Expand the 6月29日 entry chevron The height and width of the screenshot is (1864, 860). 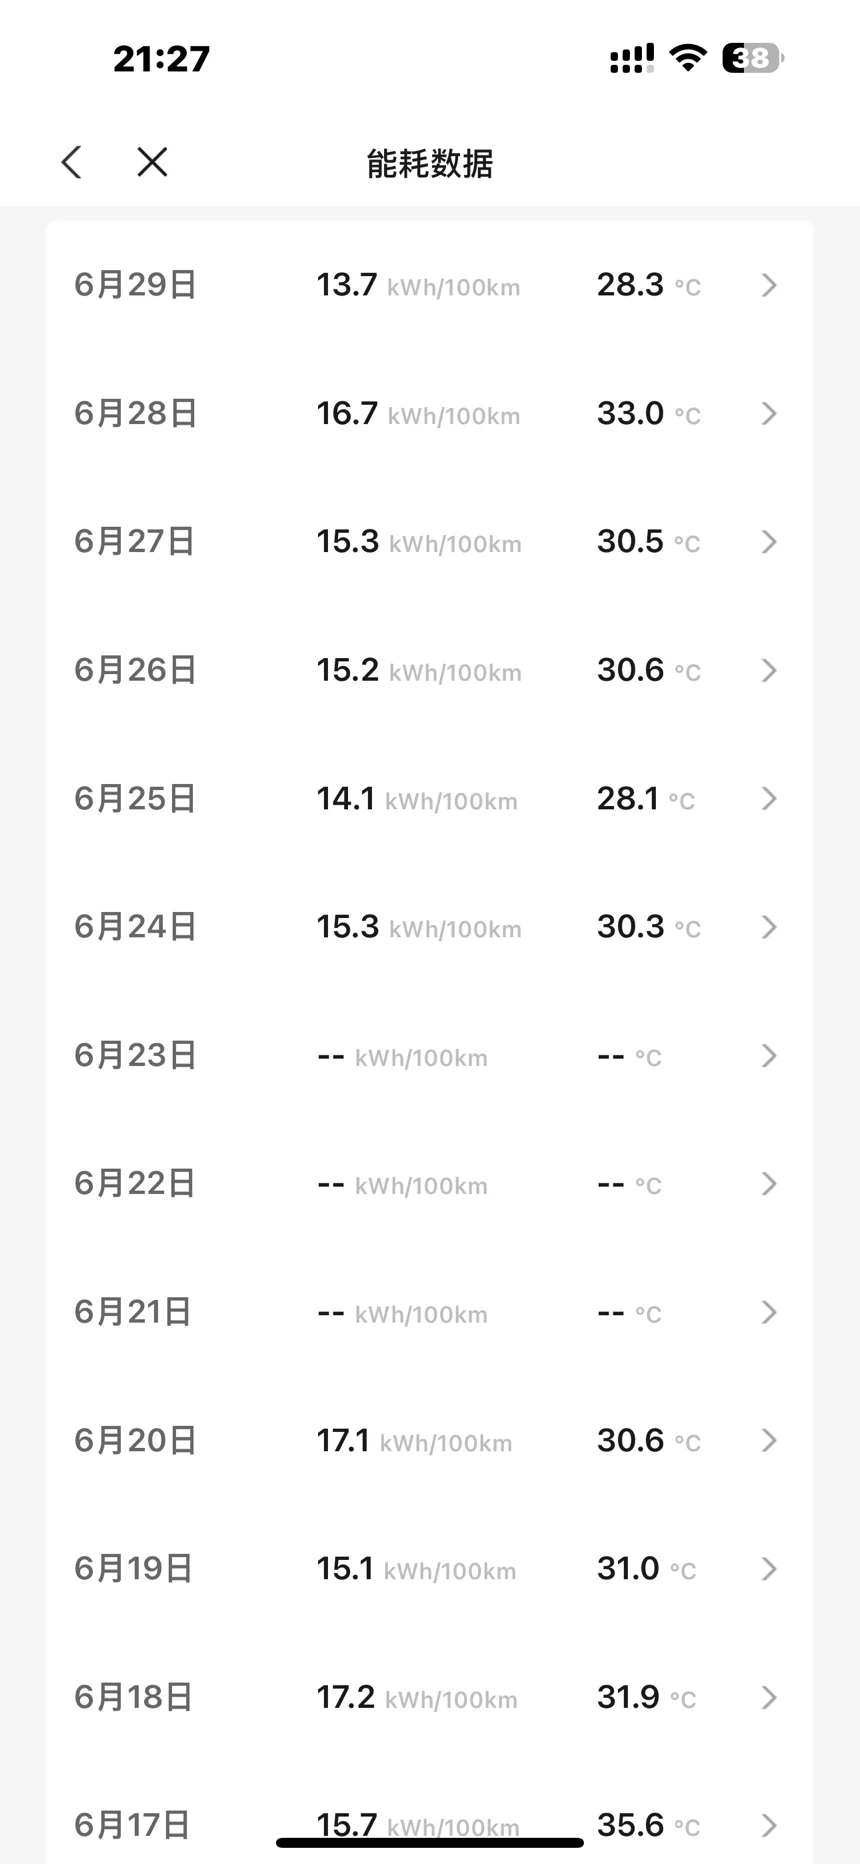tap(768, 286)
